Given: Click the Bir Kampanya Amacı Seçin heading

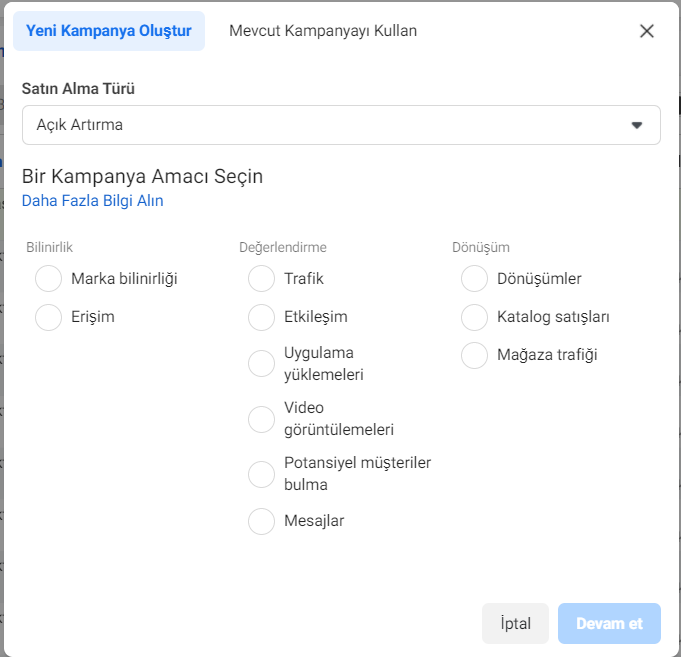Looking at the screenshot, I should 143,177.
